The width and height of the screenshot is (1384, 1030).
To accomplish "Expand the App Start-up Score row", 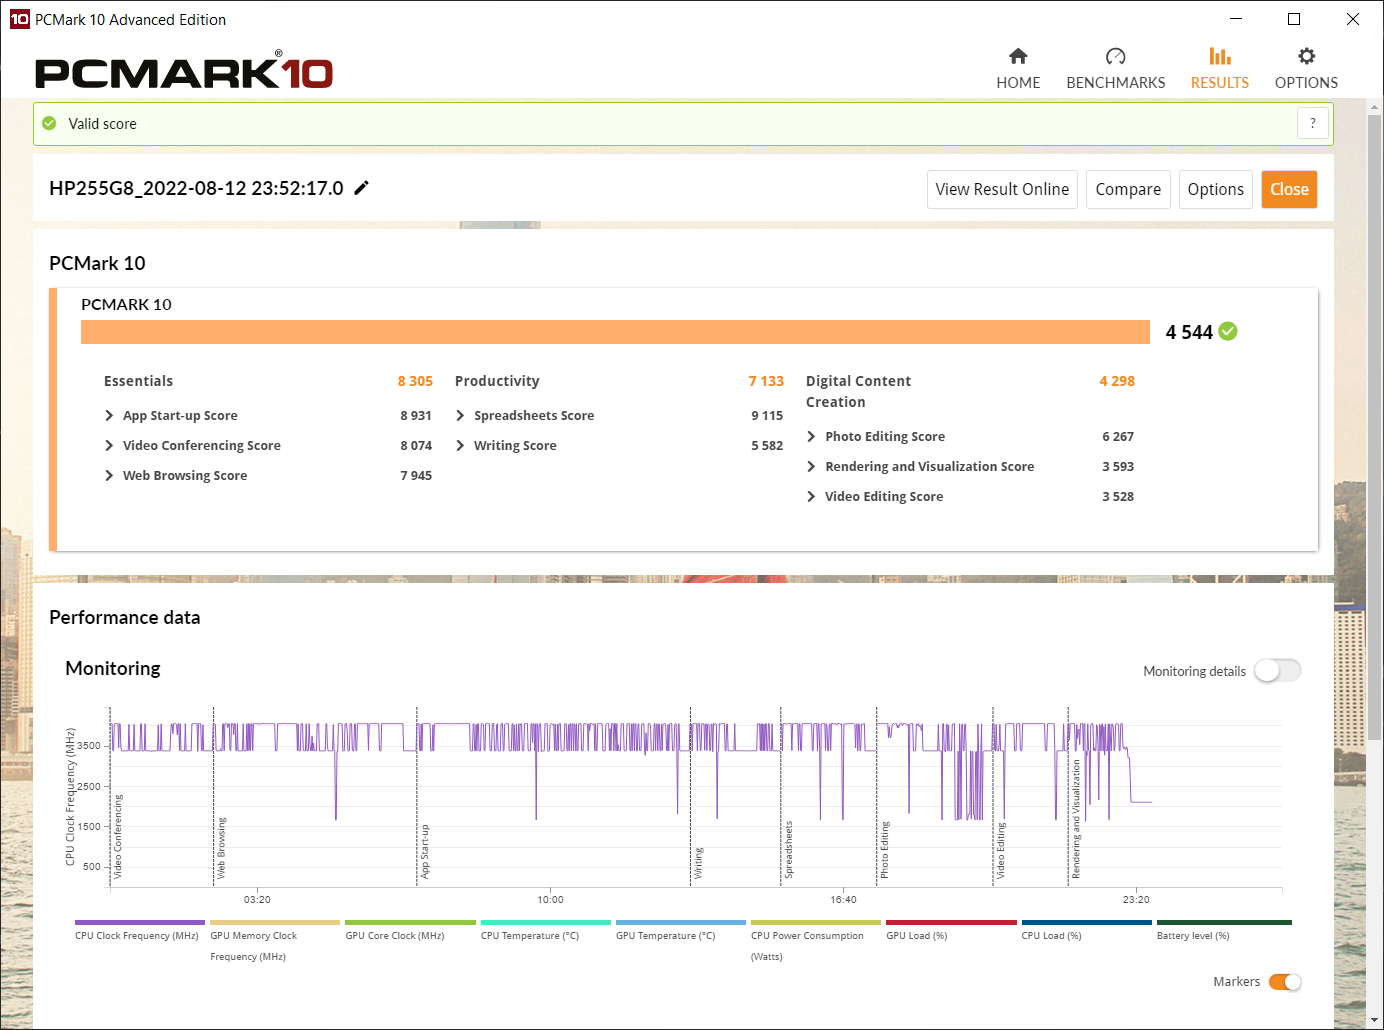I will point(110,416).
